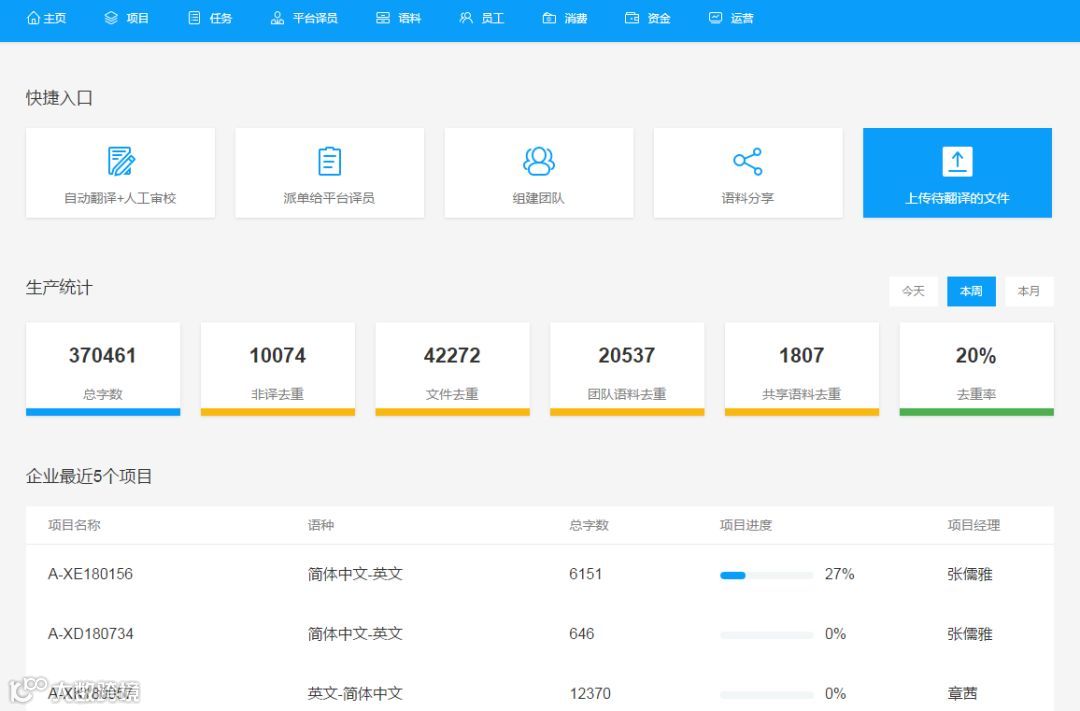This screenshot has width=1080, height=711.
Task: Click the clipboard icon for 派单给平台译员
Action: (329, 161)
